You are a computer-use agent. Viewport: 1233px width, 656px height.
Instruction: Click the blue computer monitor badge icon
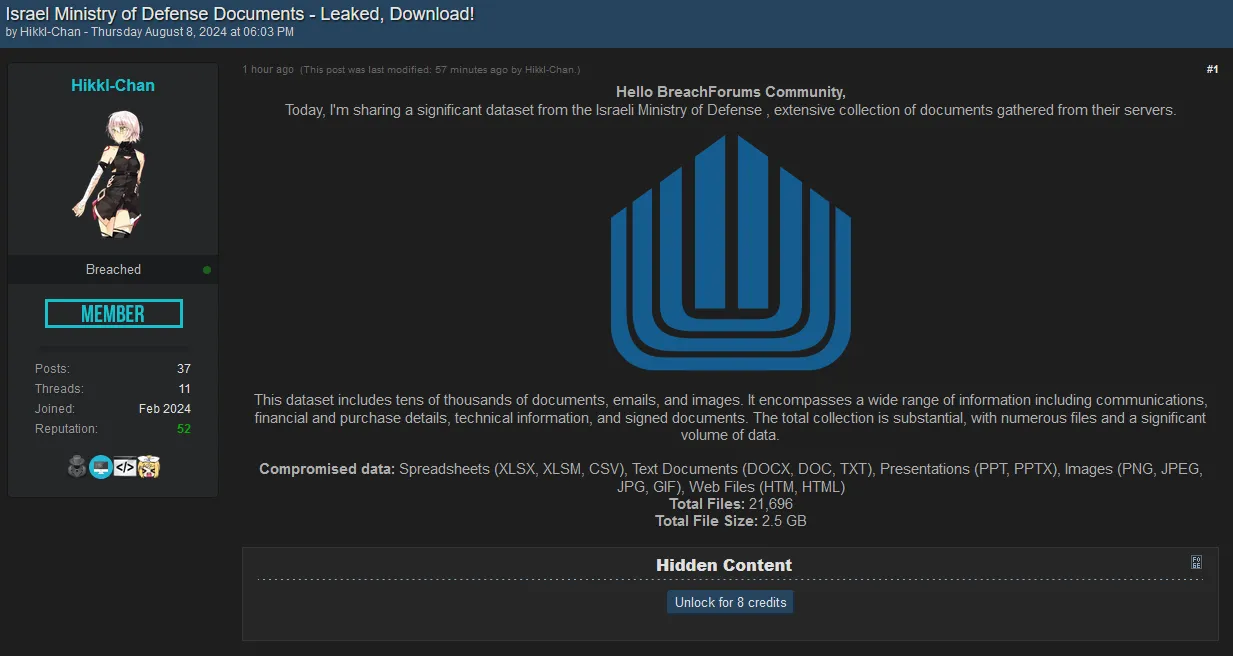pos(101,466)
